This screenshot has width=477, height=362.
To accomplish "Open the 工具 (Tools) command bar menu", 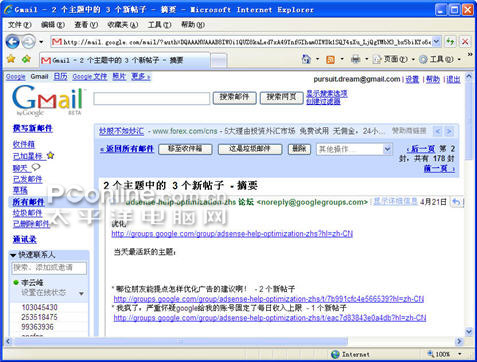I will [439, 59].
